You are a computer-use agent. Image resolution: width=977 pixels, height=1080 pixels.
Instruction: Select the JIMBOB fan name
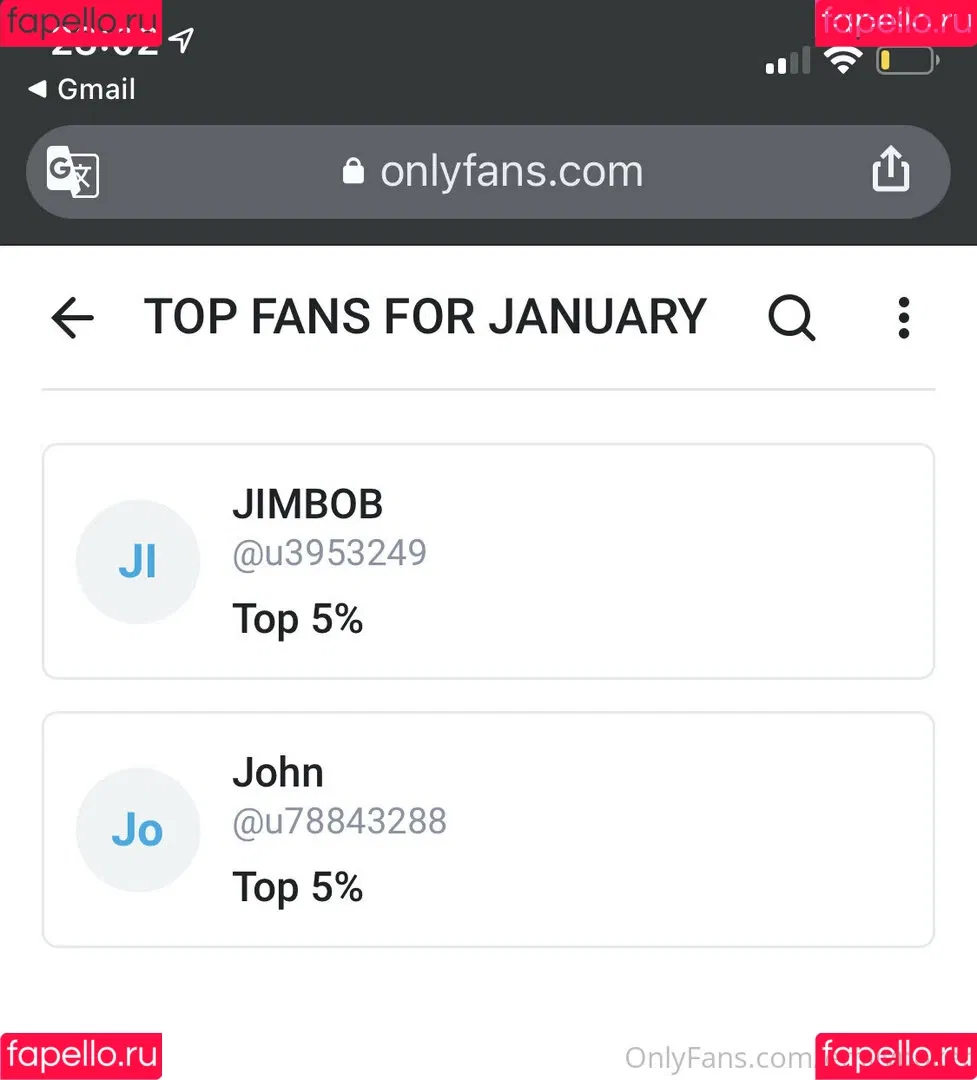[x=307, y=504]
